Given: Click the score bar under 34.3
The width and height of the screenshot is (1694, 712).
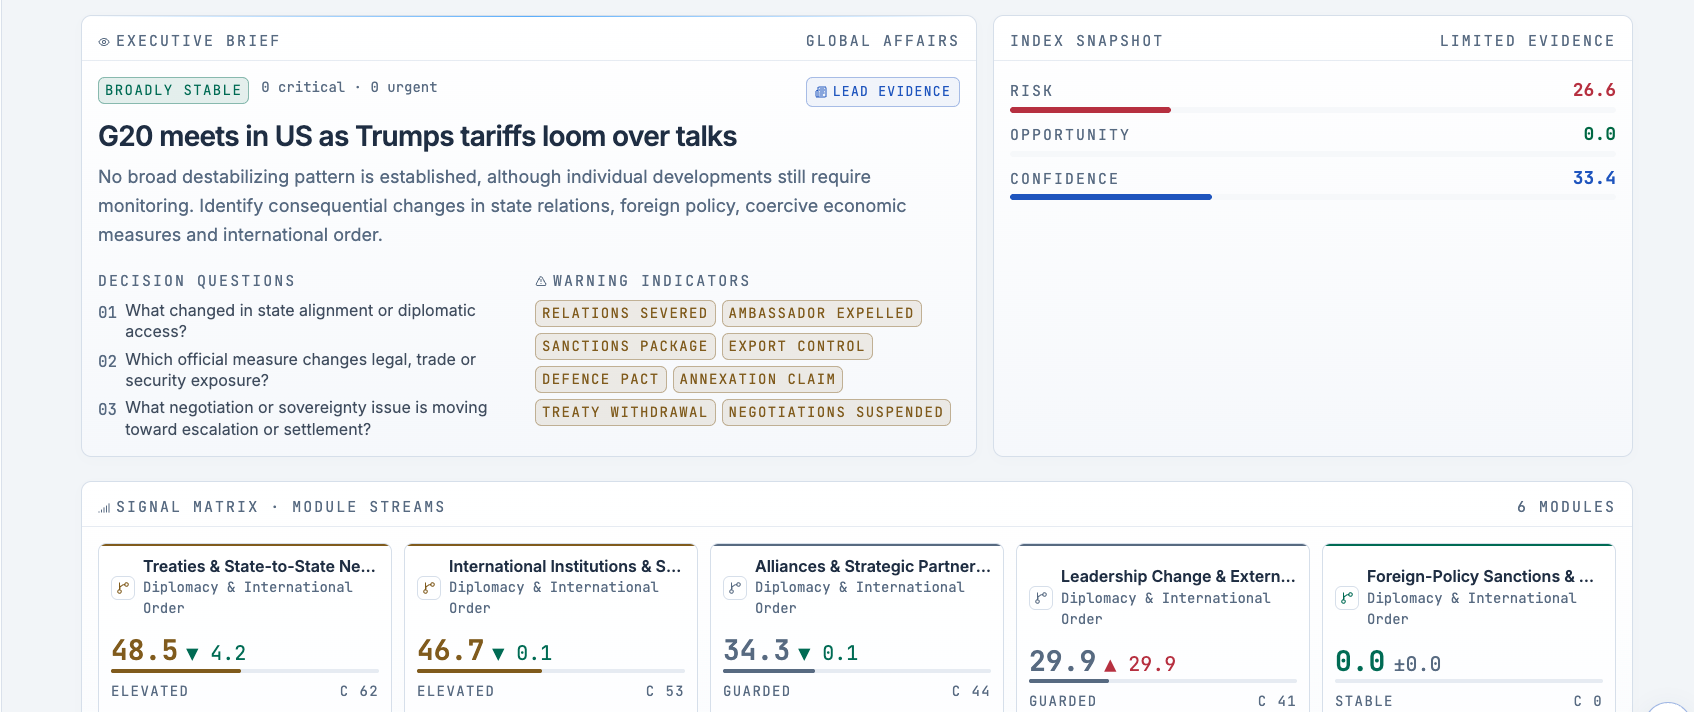Looking at the screenshot, I should [857, 671].
